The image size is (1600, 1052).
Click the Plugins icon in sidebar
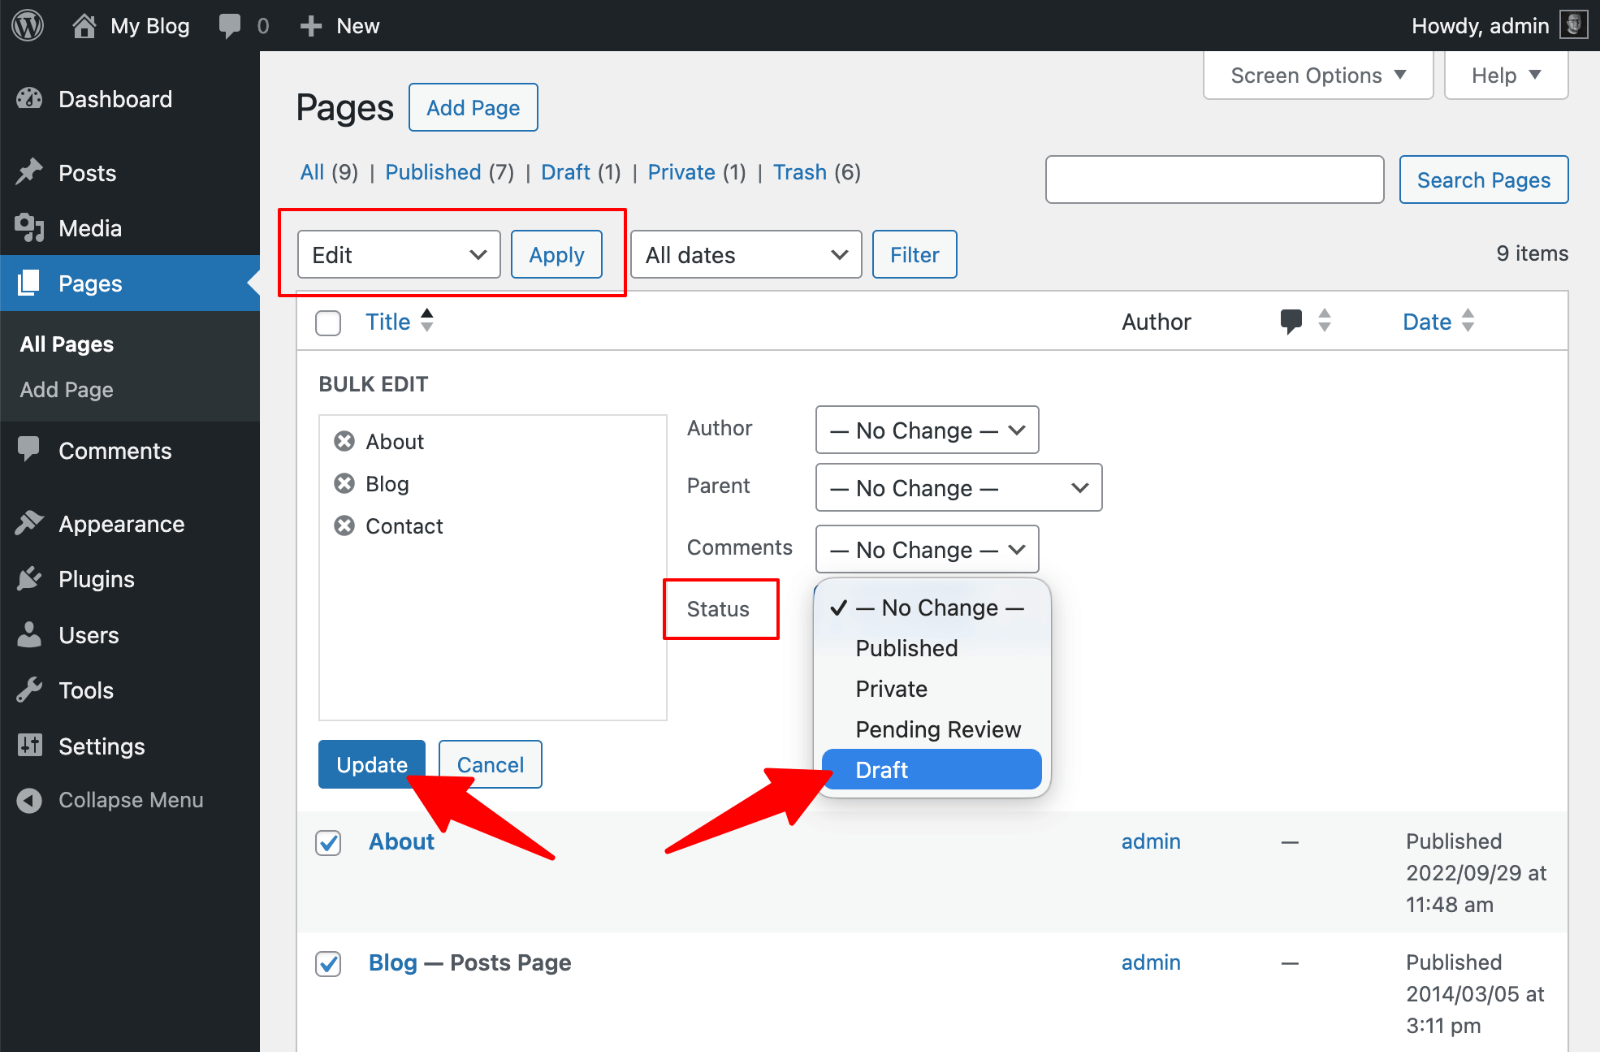[x=29, y=579]
